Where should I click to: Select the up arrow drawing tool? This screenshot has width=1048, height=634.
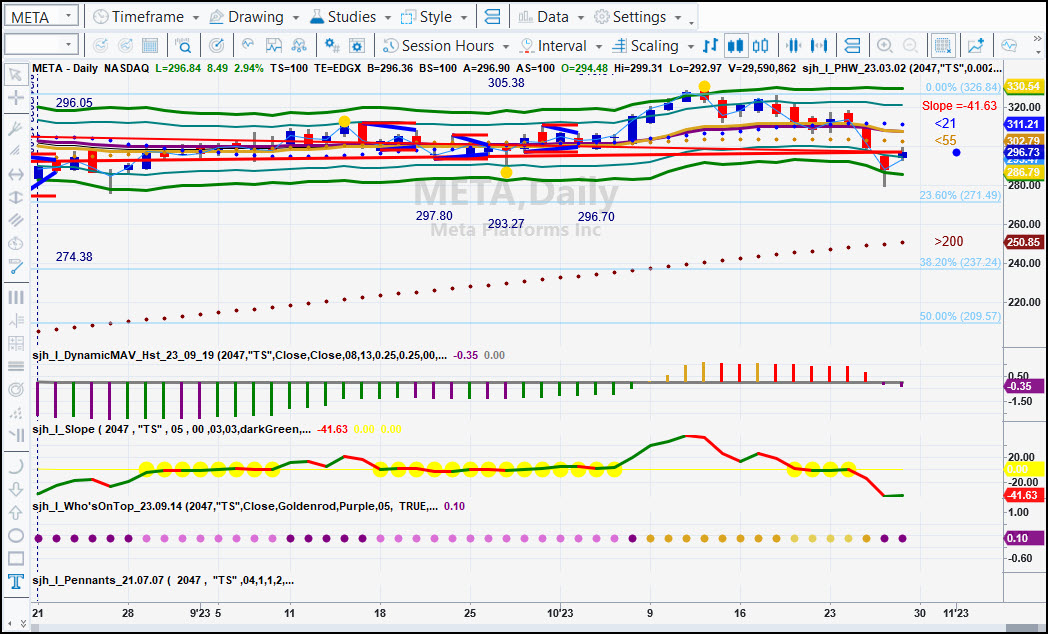(15, 512)
